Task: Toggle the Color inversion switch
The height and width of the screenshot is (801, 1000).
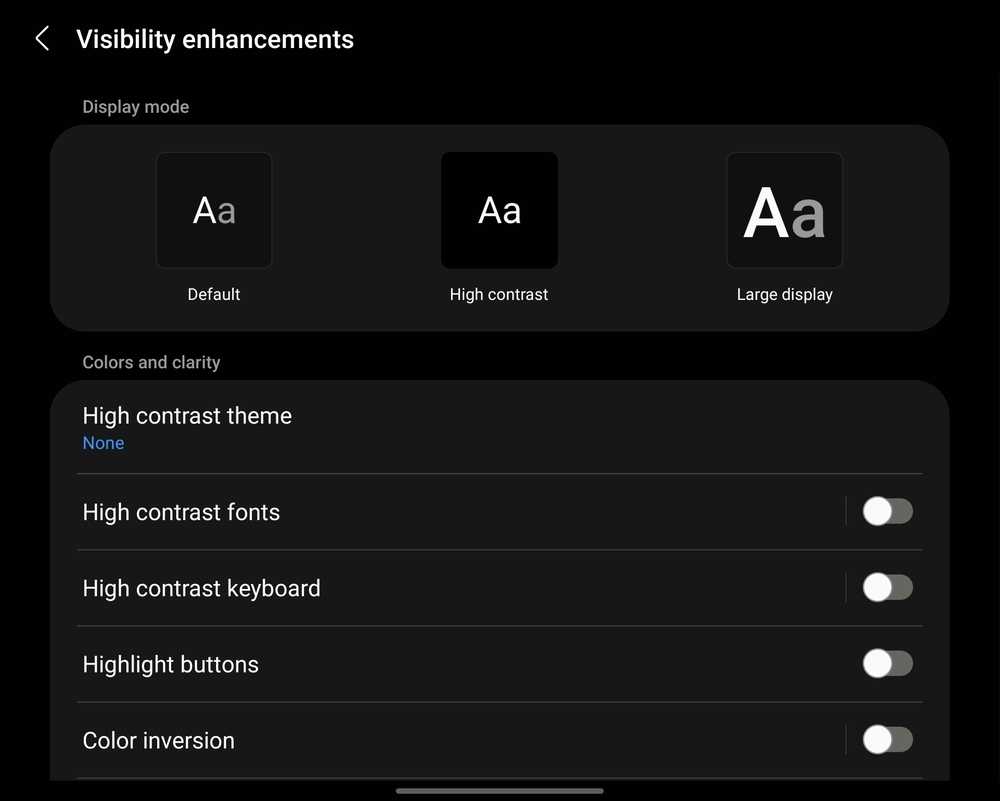Action: (887, 740)
